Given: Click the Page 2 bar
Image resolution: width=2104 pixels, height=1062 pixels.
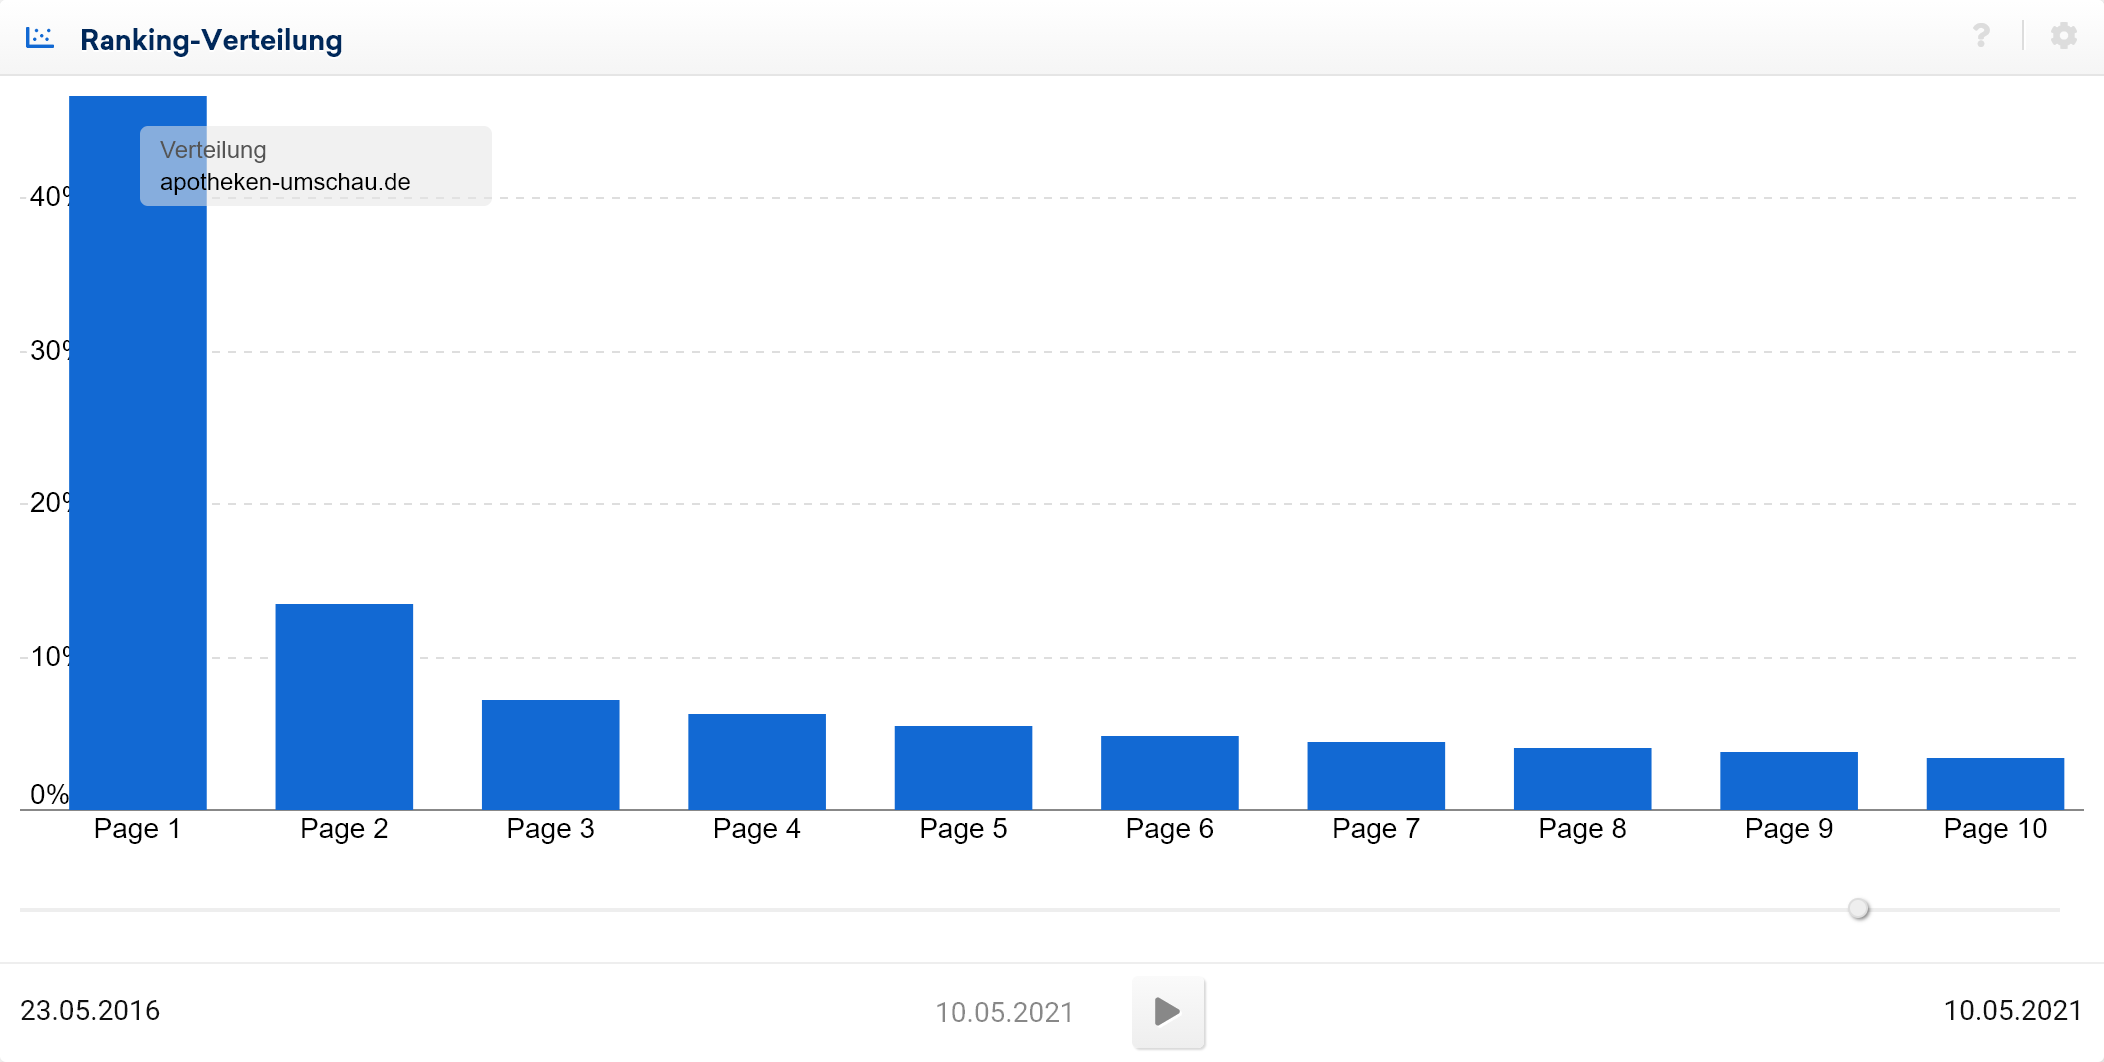Looking at the screenshot, I should (344, 706).
